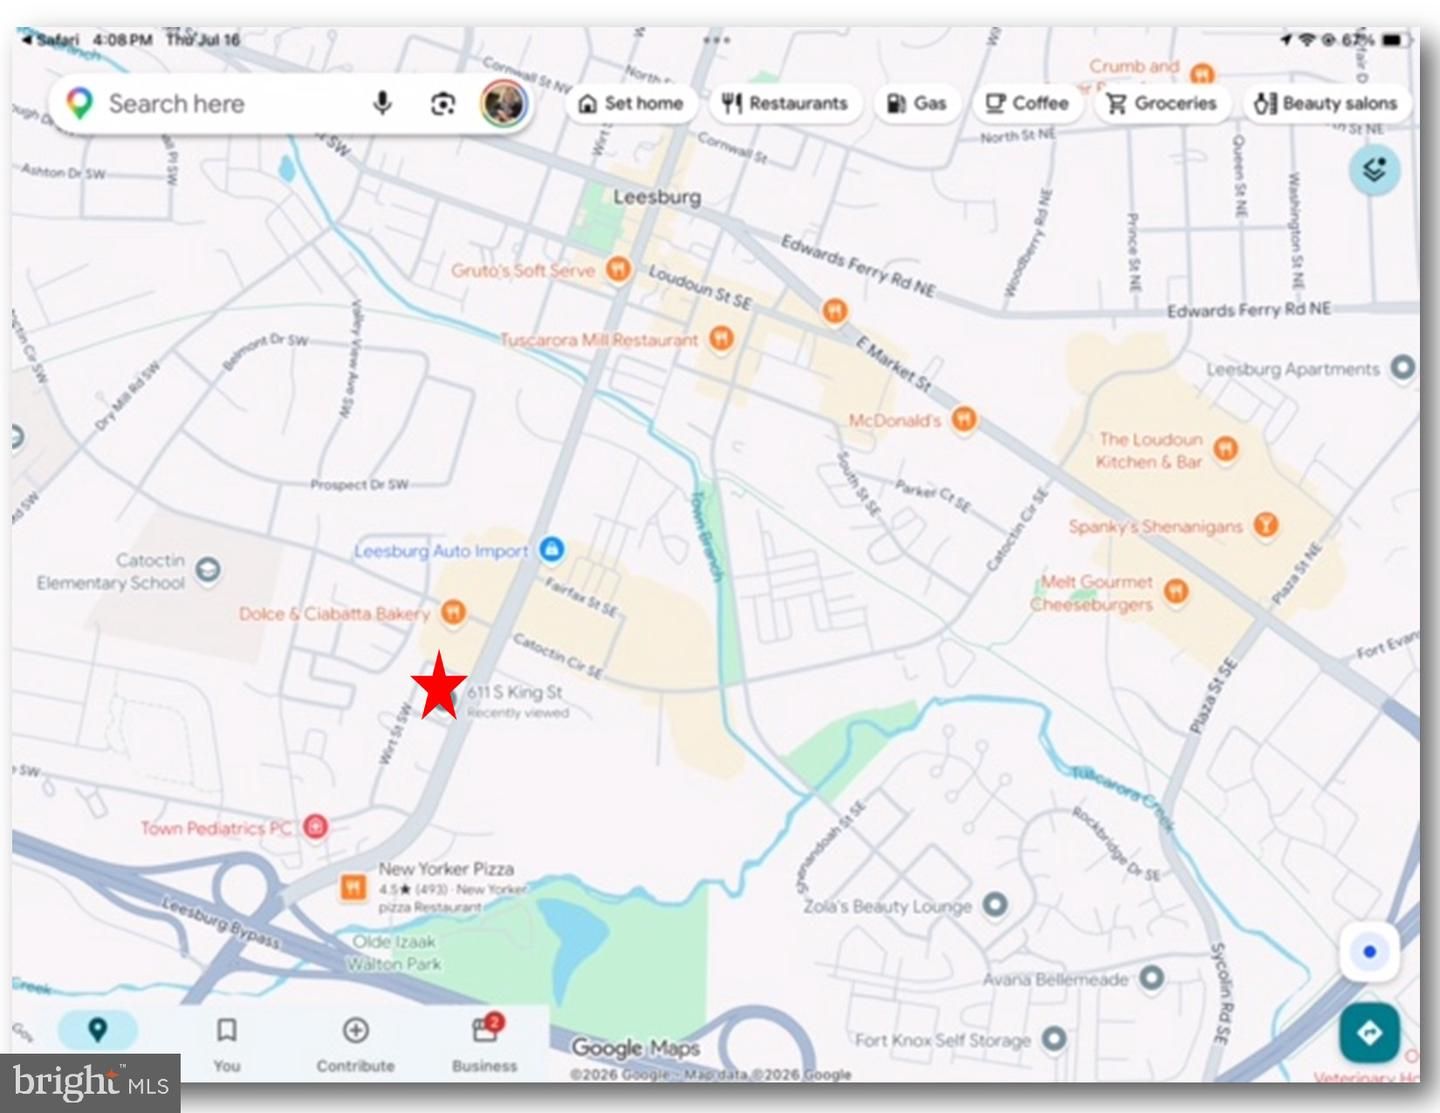Viewport: 1440px width, 1113px height.
Task: Switch to the You tab
Action: (x=227, y=1043)
